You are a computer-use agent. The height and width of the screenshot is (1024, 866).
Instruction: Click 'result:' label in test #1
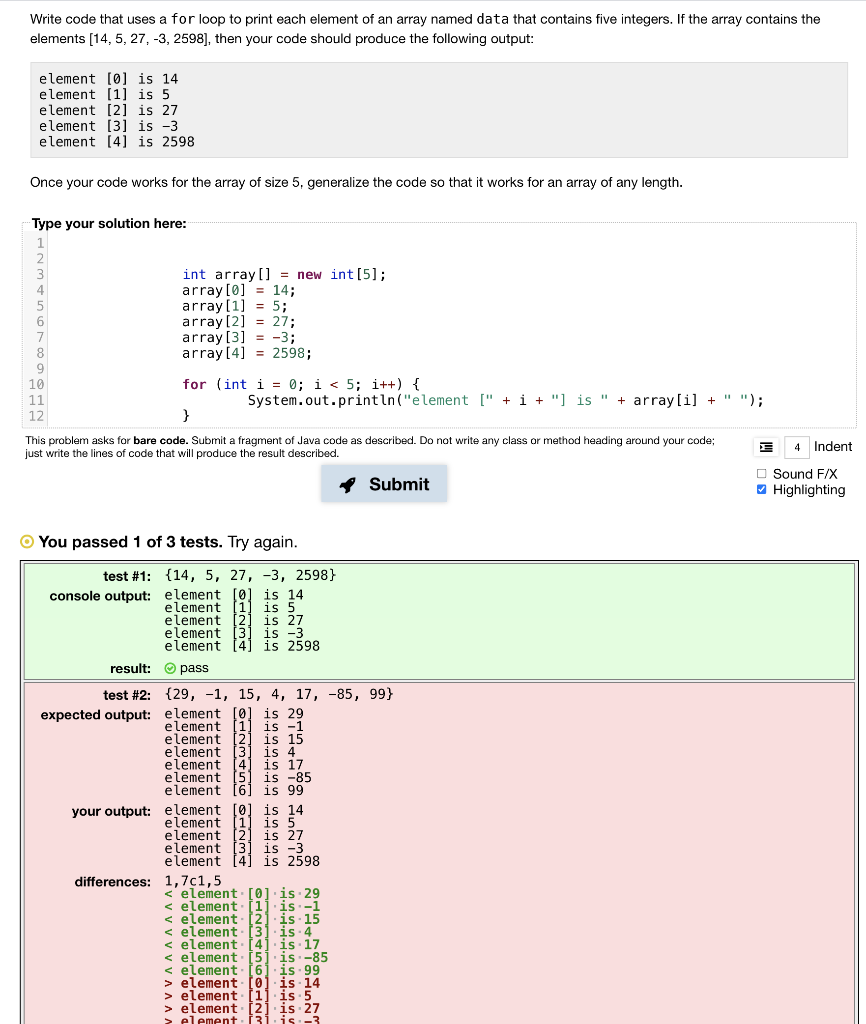click(130, 669)
